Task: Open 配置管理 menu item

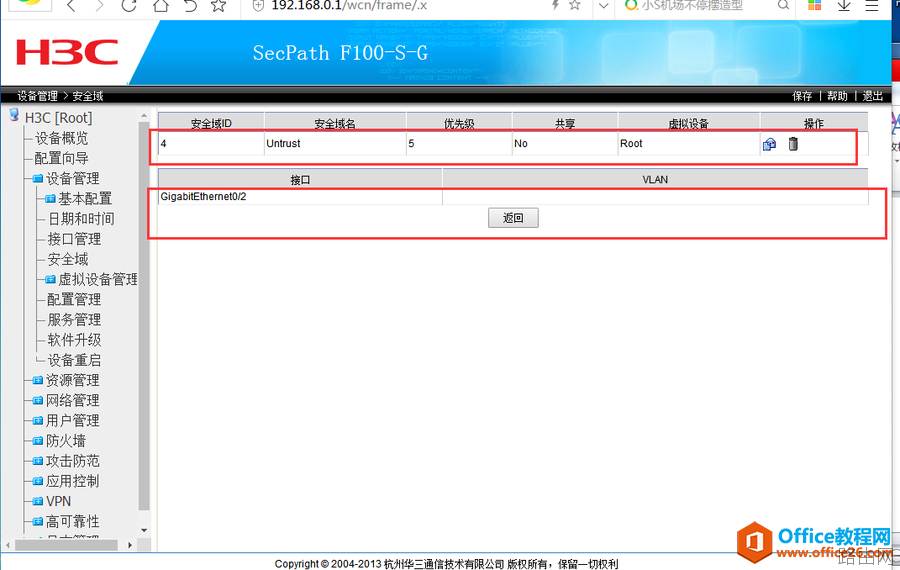Action: point(74,300)
